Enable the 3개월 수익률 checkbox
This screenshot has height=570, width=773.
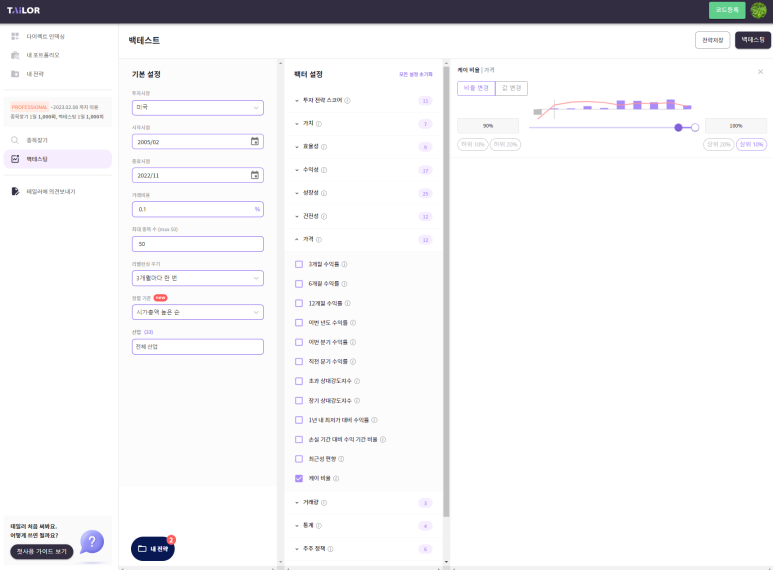pyautogui.click(x=299, y=264)
